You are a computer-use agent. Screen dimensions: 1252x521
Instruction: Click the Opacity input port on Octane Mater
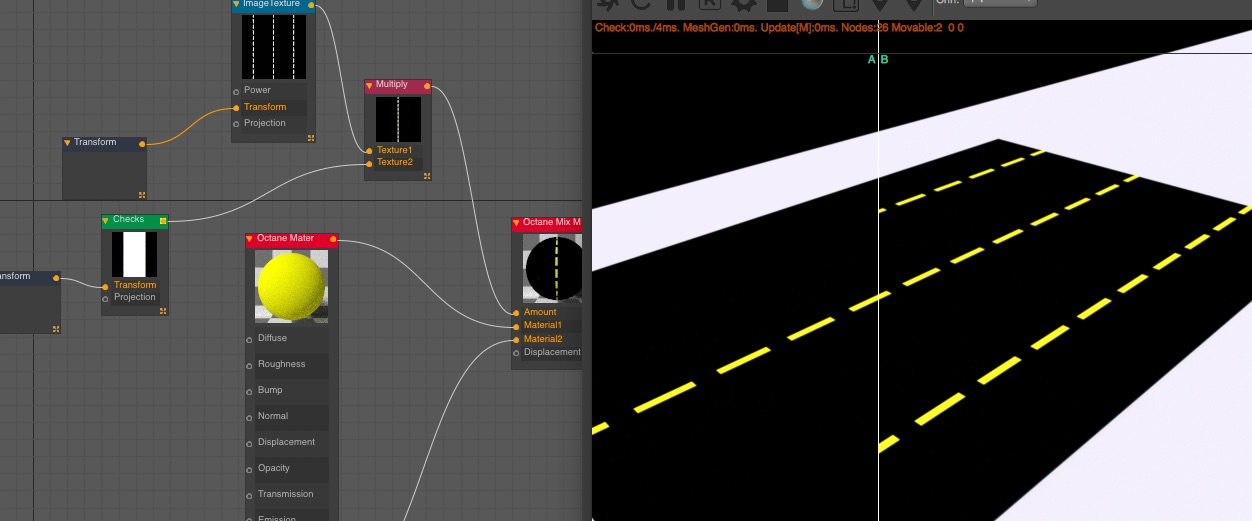pyautogui.click(x=250, y=469)
